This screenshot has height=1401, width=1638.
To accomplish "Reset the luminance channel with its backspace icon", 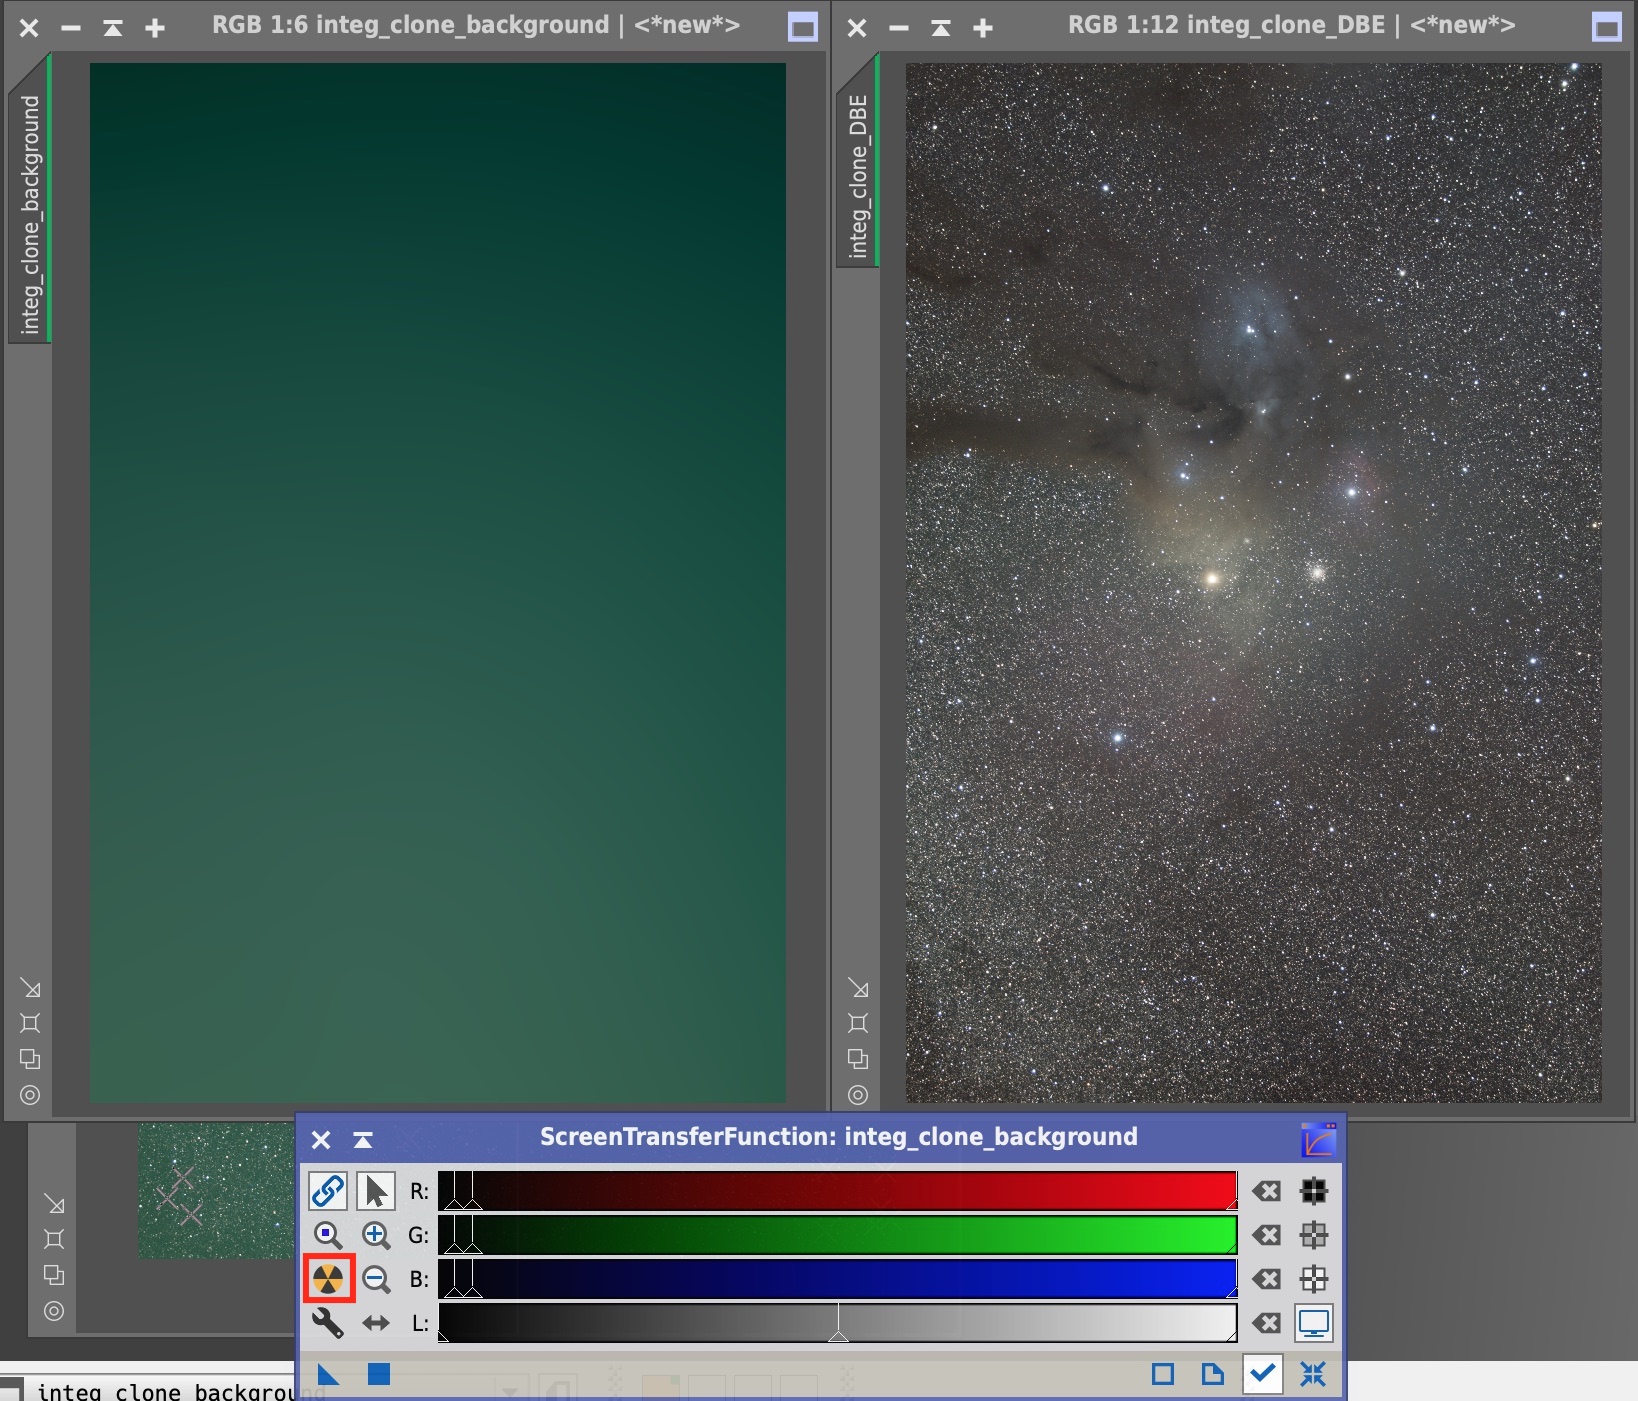I will tap(1267, 1323).
